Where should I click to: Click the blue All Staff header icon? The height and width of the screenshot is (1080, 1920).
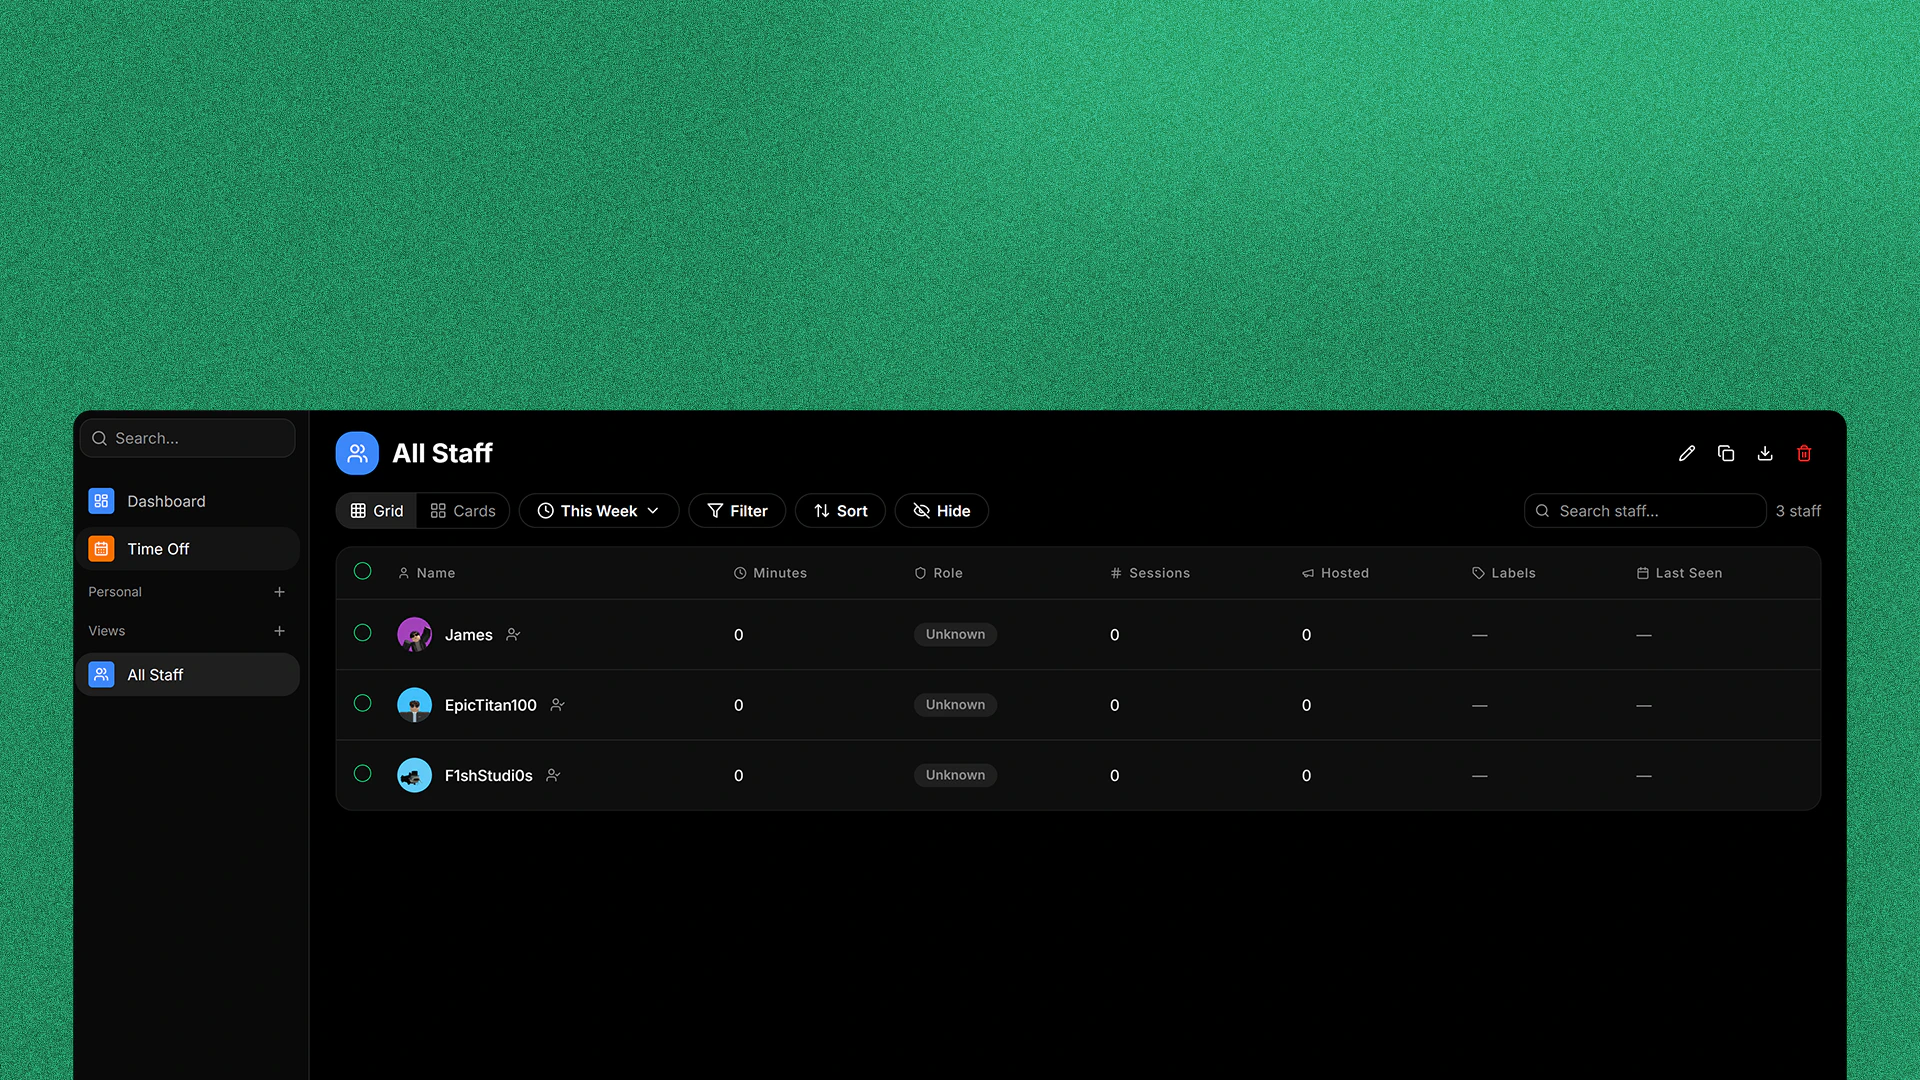point(357,453)
